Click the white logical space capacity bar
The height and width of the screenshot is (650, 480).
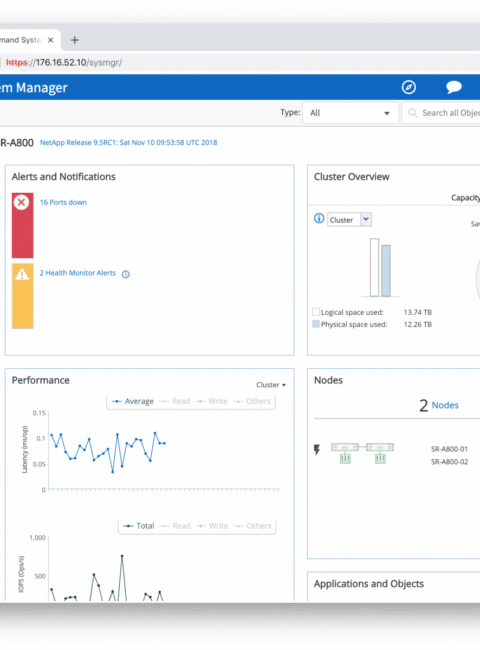(x=374, y=267)
